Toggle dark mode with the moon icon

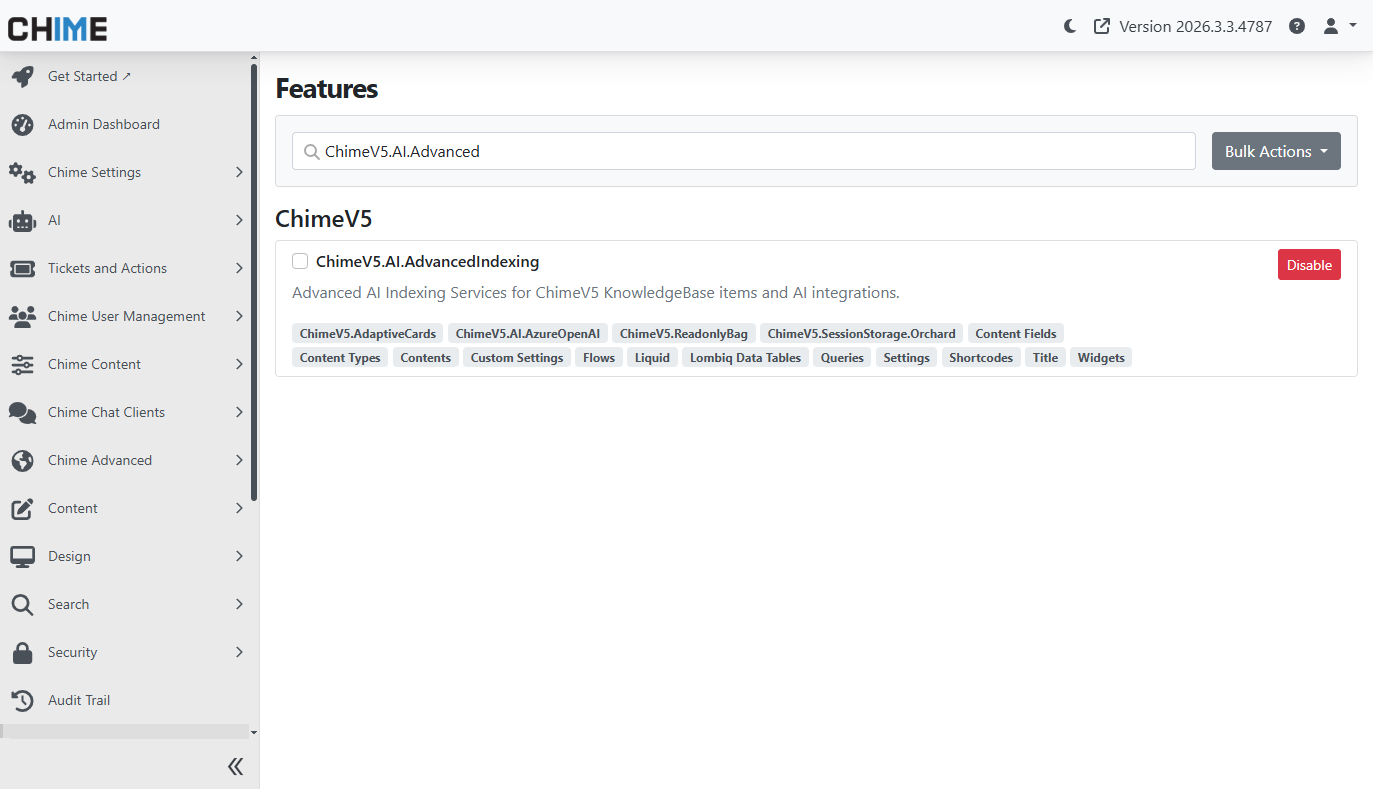[1070, 27]
